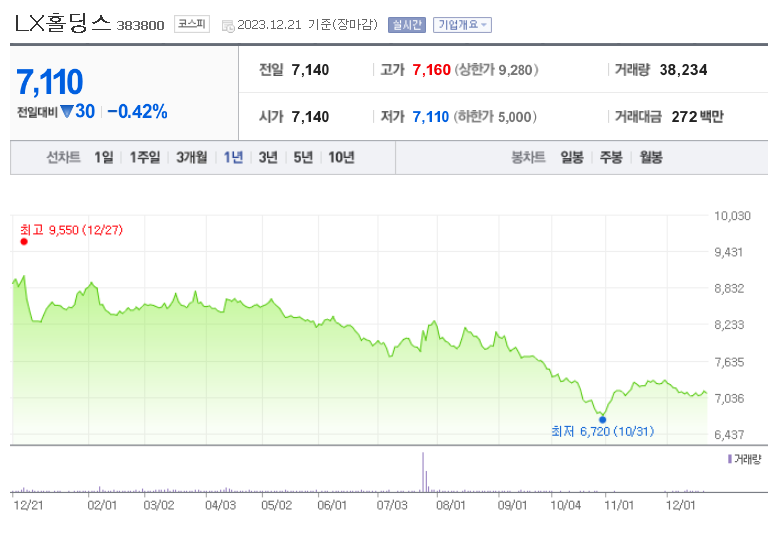Screen dimensions: 768x533
Task: Click the 02/01 date axis label
Action: (x=102, y=505)
